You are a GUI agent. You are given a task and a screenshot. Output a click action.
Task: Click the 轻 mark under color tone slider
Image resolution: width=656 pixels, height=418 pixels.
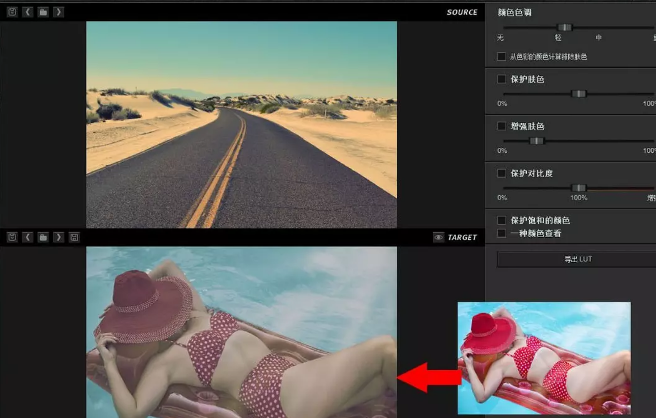558,38
